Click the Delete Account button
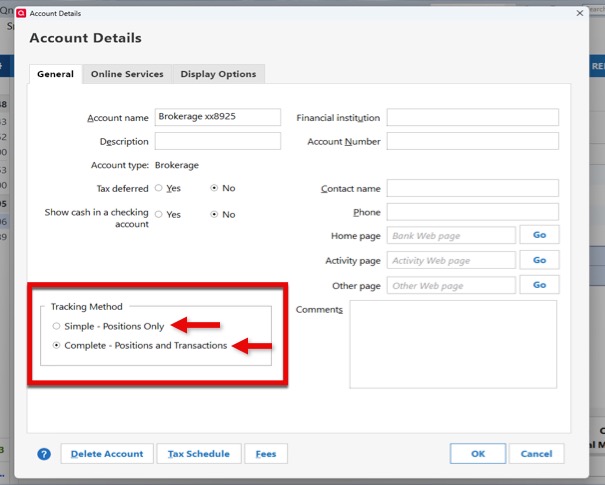 (x=107, y=454)
